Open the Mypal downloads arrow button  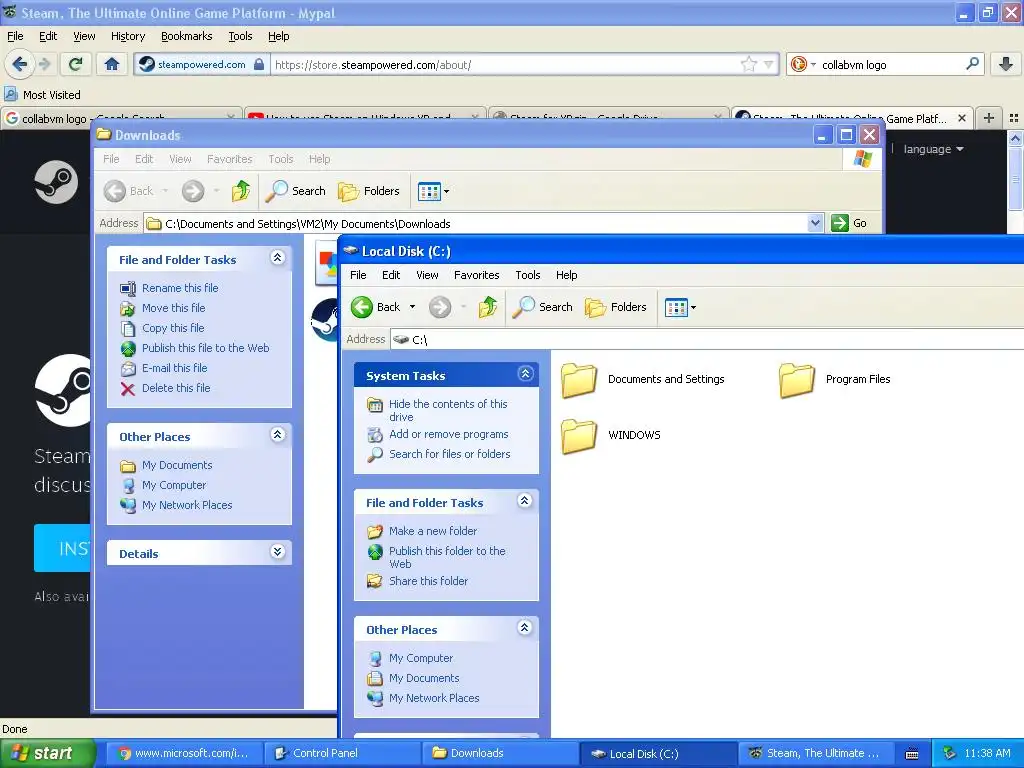1006,64
